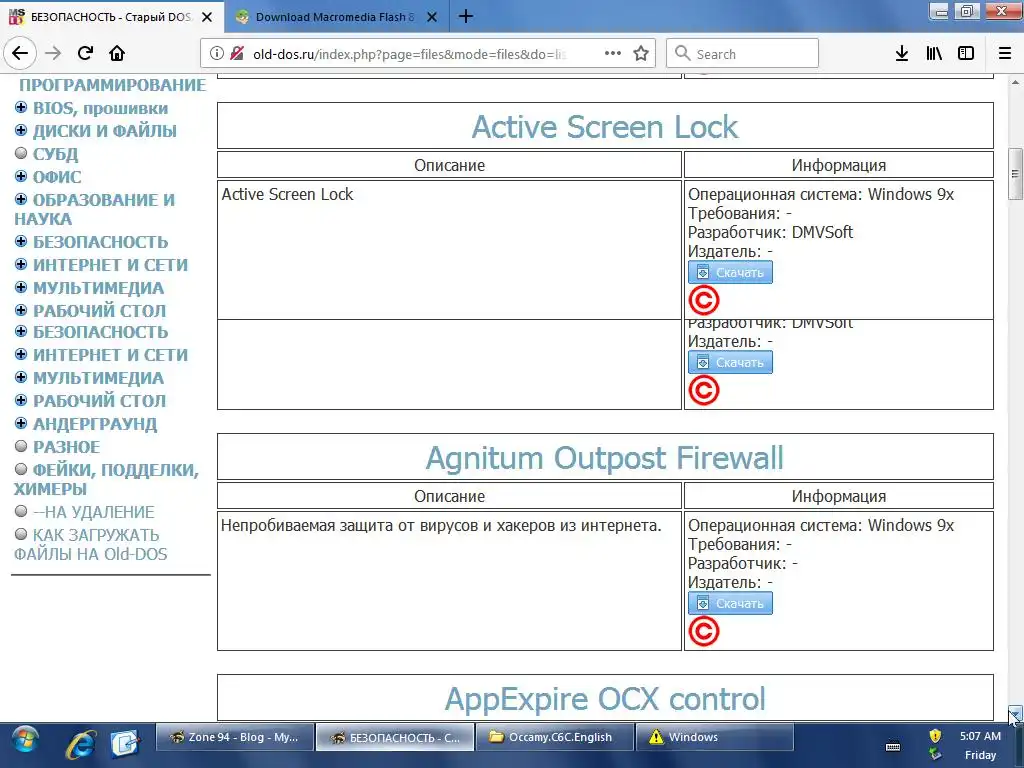The image size is (1024, 768).
Task: Bookmark this page with the star
Action: pos(641,54)
